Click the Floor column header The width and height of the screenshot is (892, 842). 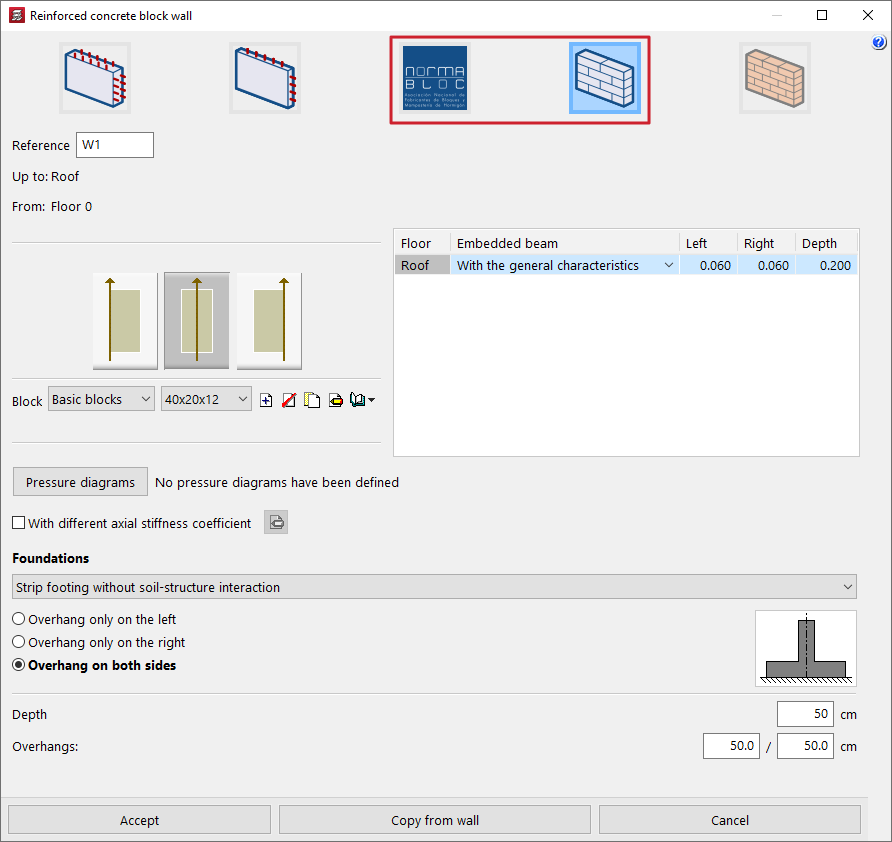click(x=422, y=243)
